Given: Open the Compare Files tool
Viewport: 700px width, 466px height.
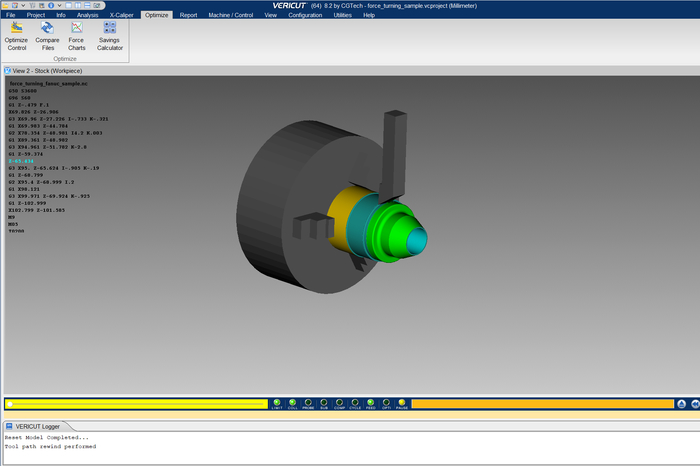Looking at the screenshot, I should [47, 37].
